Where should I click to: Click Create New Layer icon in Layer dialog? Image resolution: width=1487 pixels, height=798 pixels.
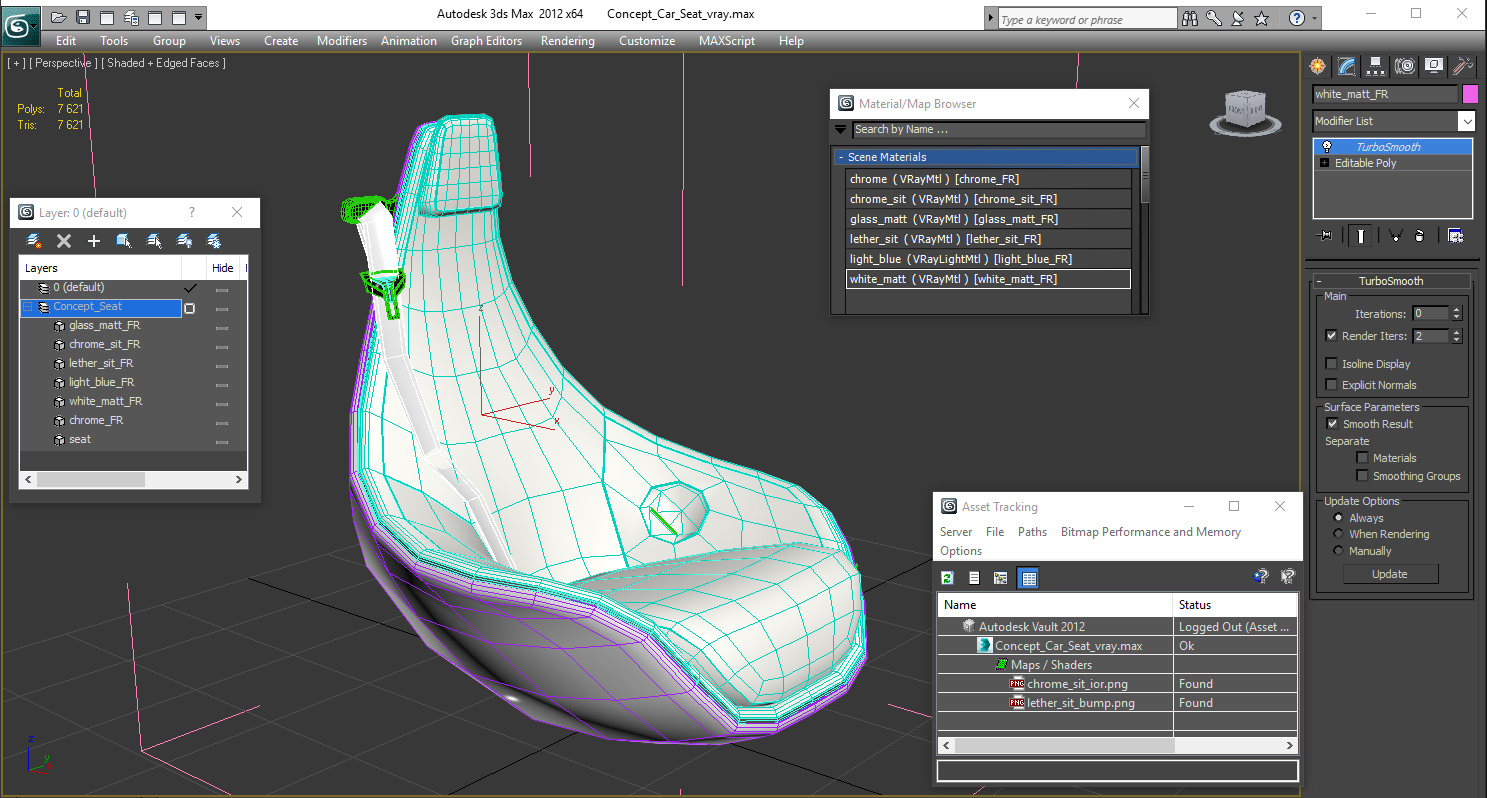tap(34, 241)
